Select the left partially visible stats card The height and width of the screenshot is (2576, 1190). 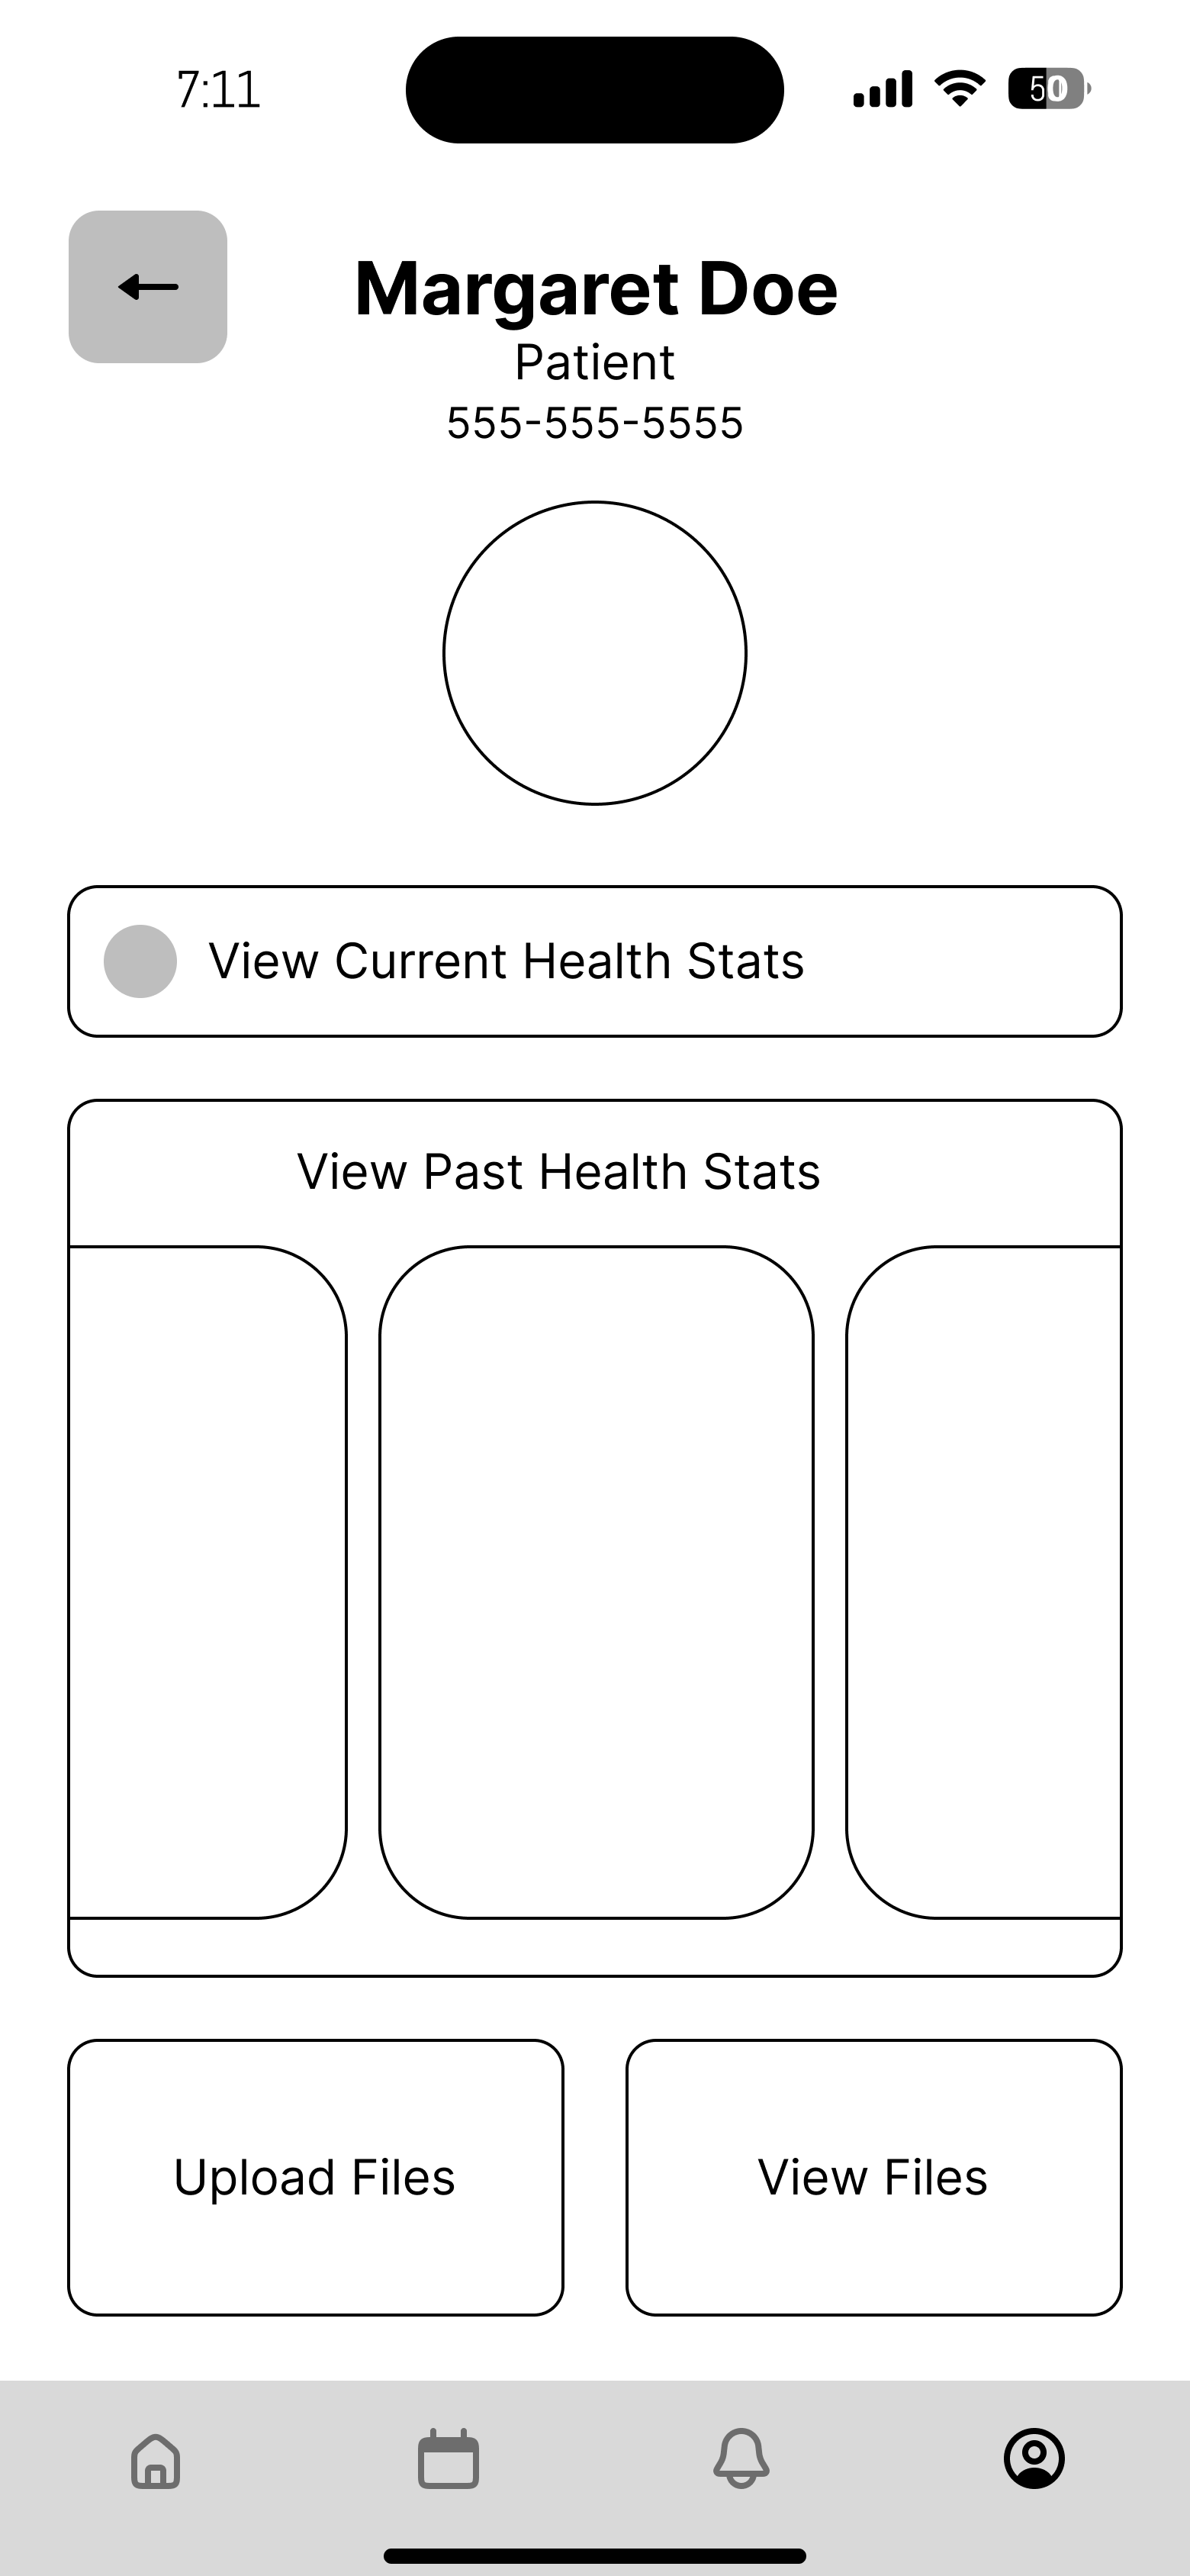click(208, 1582)
